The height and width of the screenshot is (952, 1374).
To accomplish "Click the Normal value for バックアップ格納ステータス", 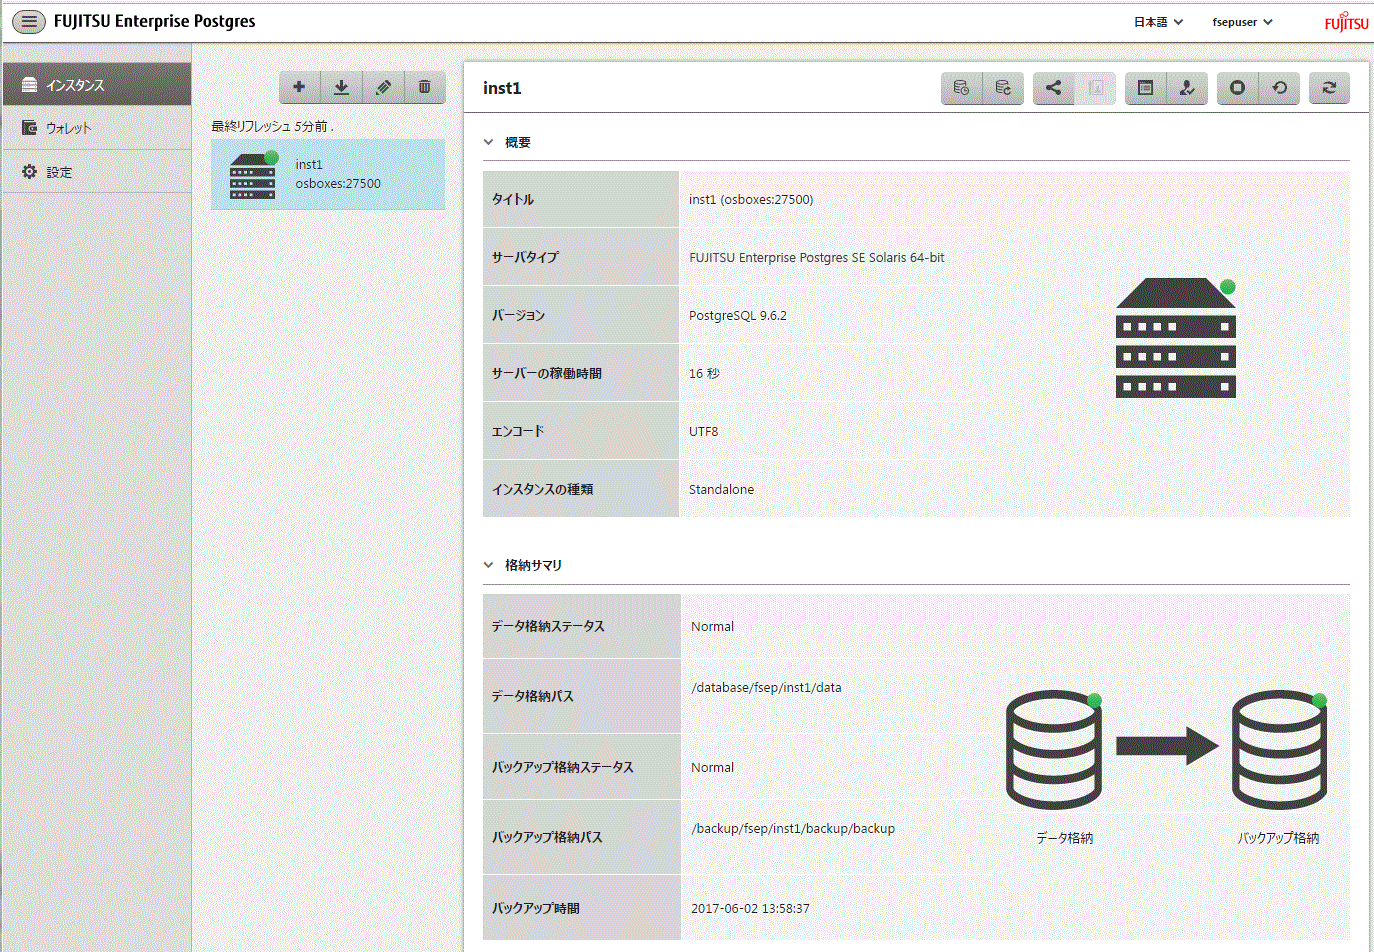I will point(713,767).
